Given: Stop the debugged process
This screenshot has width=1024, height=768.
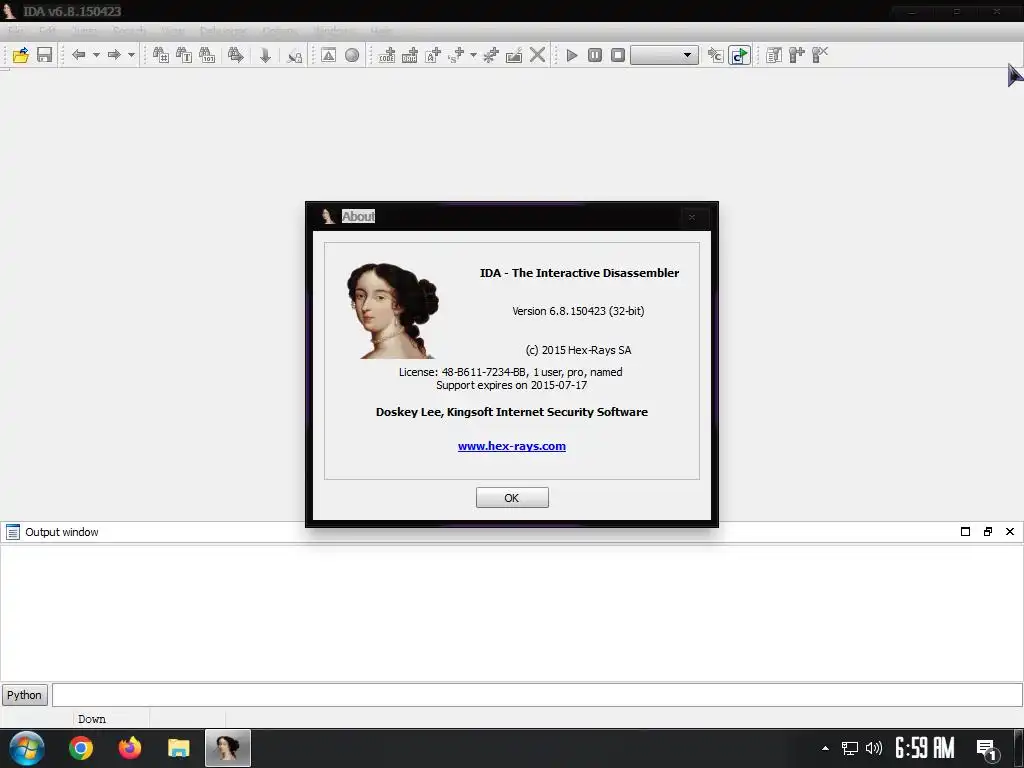Looking at the screenshot, I should pos(618,55).
